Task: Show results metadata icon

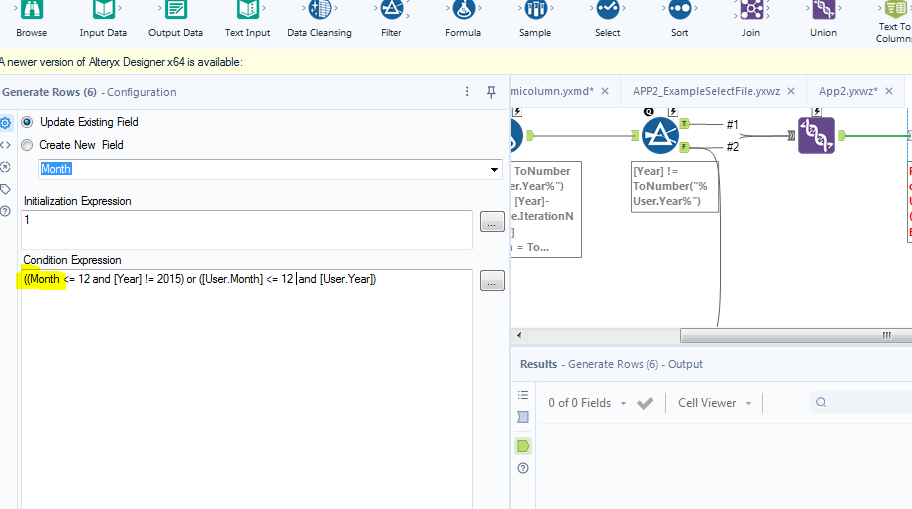Action: point(523,417)
